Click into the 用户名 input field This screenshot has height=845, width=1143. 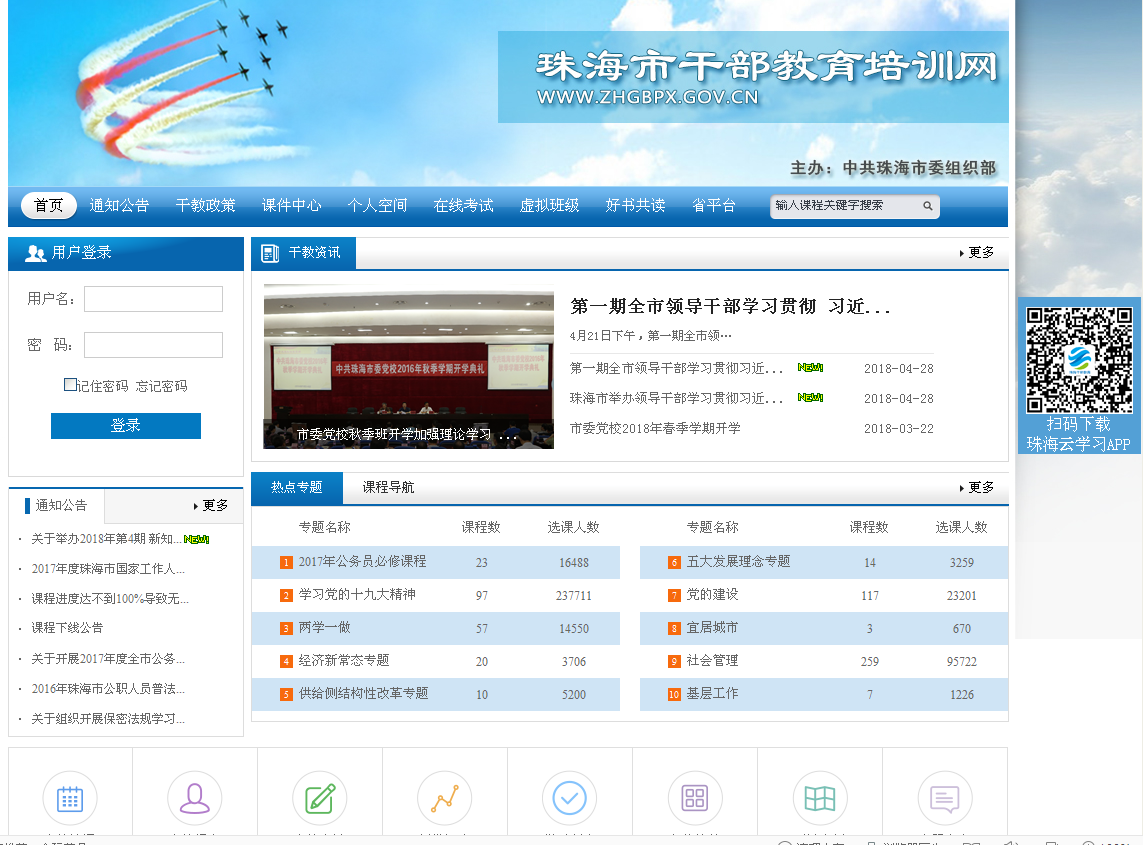tap(153, 299)
